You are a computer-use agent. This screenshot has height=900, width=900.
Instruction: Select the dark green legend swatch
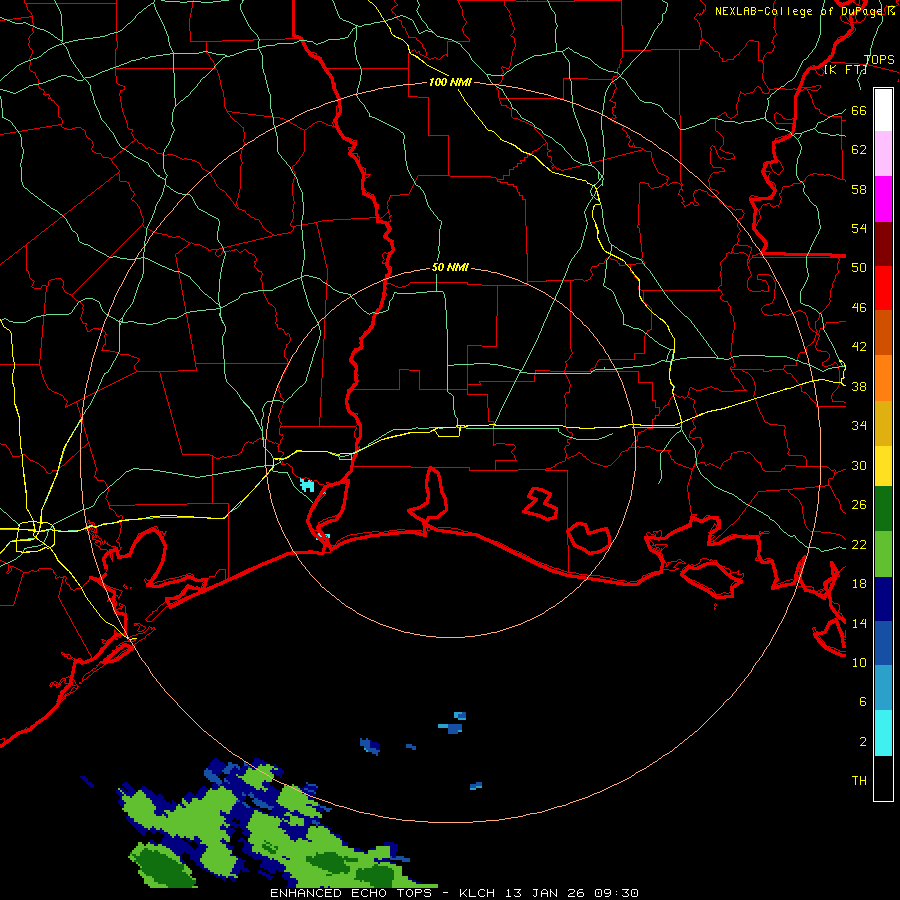(x=883, y=509)
